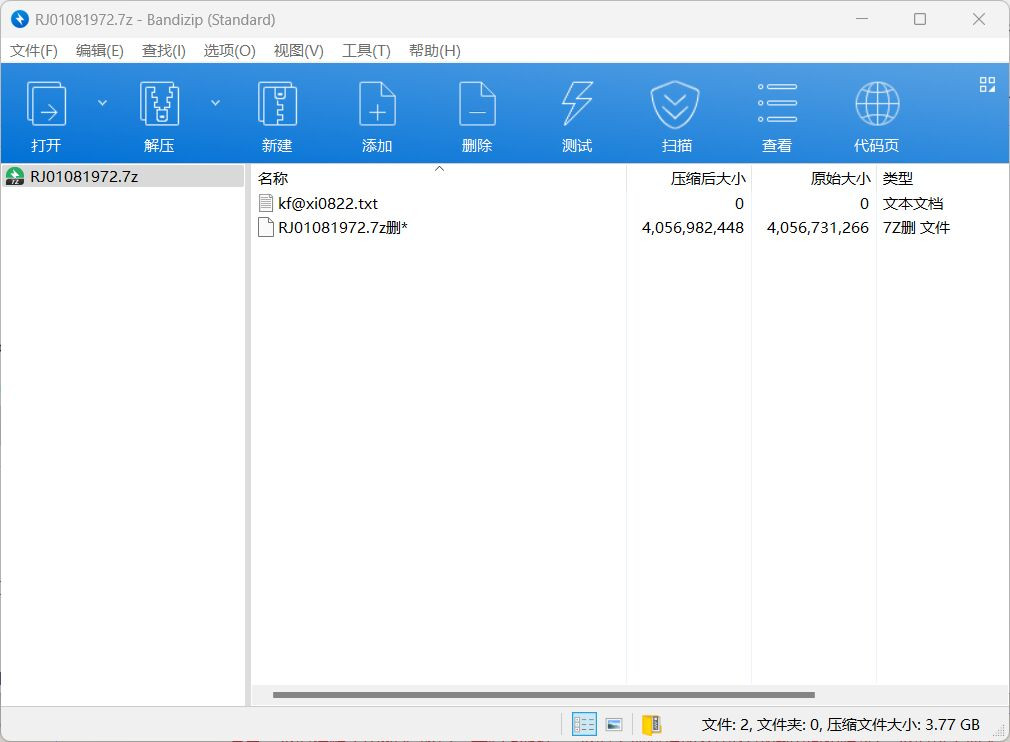
Task: Click the yellow archive icon in status bar
Action: (x=651, y=725)
